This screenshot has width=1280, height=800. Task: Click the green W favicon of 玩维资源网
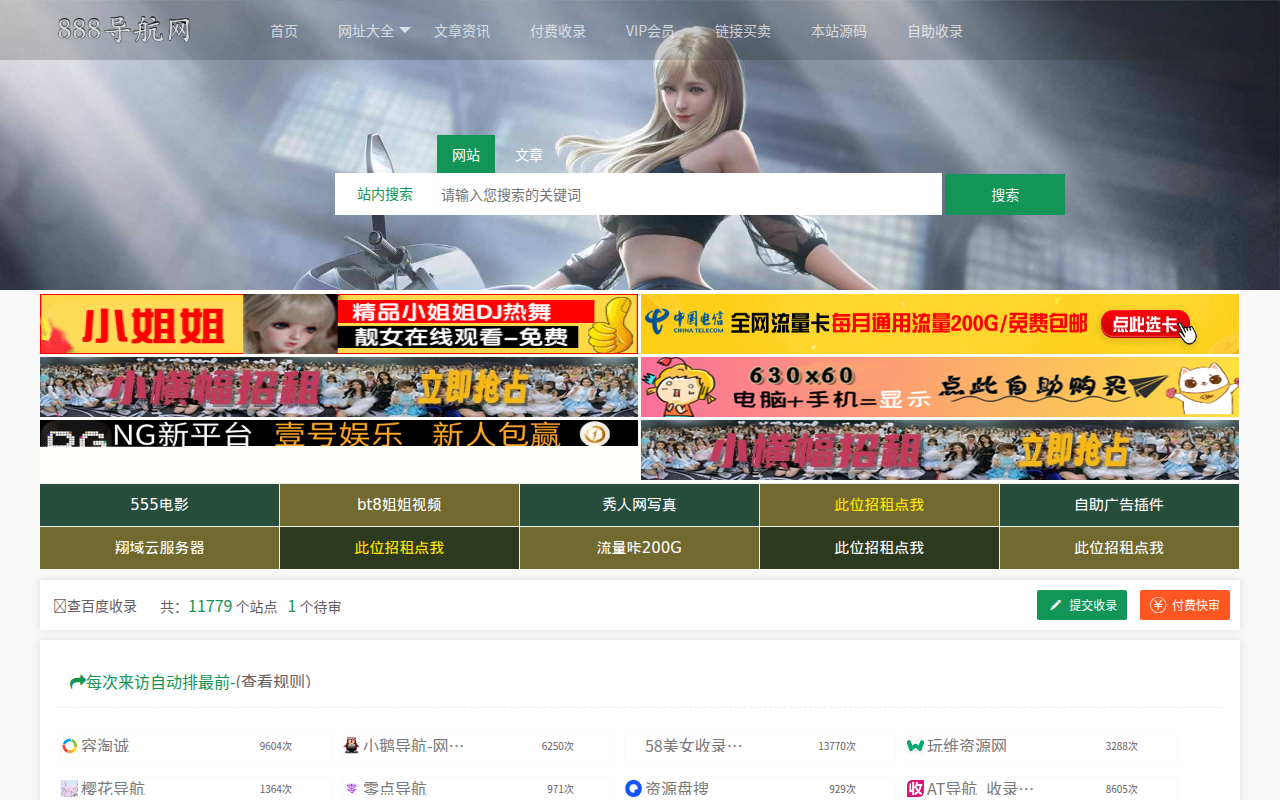click(915, 746)
